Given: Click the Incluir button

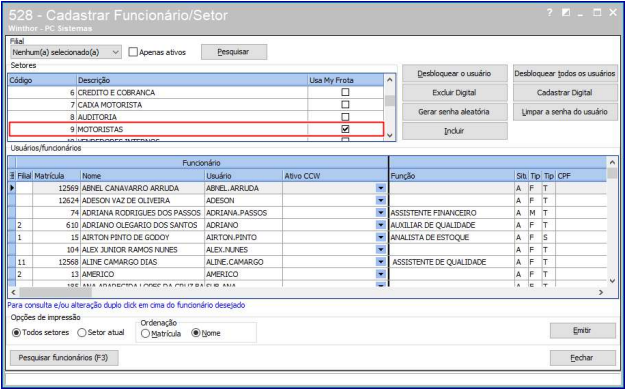Looking at the screenshot, I should tap(455, 131).
